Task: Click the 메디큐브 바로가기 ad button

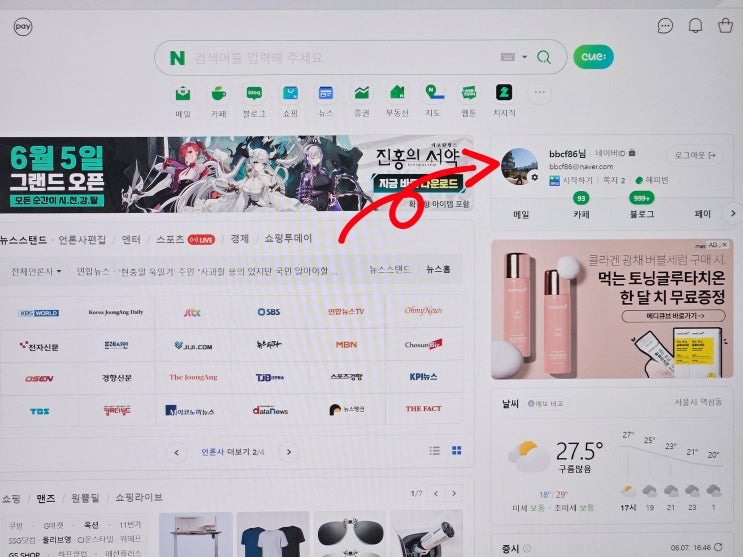Action: (x=673, y=316)
